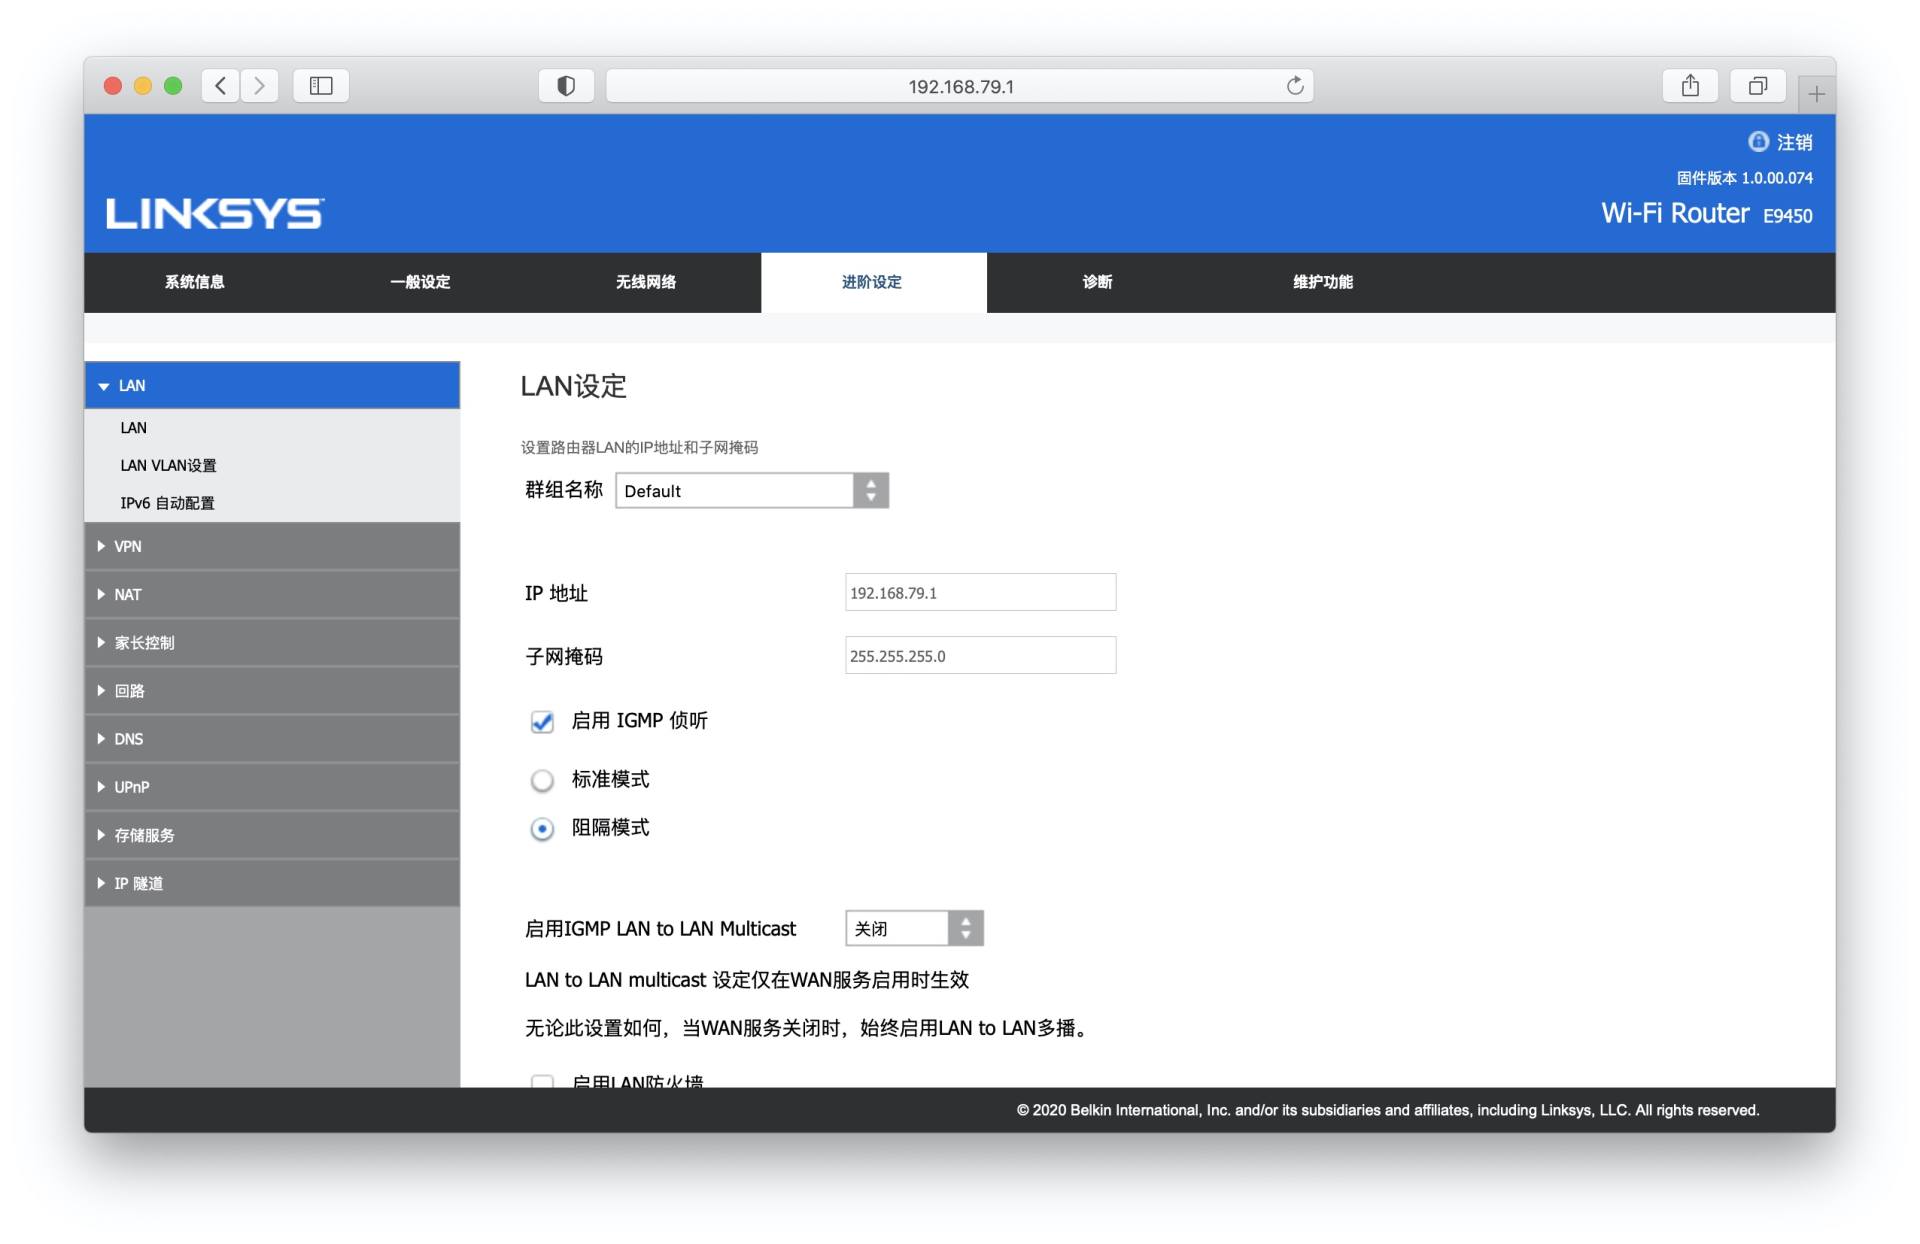Open LAN VLAN设置 in the sidebar
This screenshot has width=1920, height=1244.
coord(168,465)
